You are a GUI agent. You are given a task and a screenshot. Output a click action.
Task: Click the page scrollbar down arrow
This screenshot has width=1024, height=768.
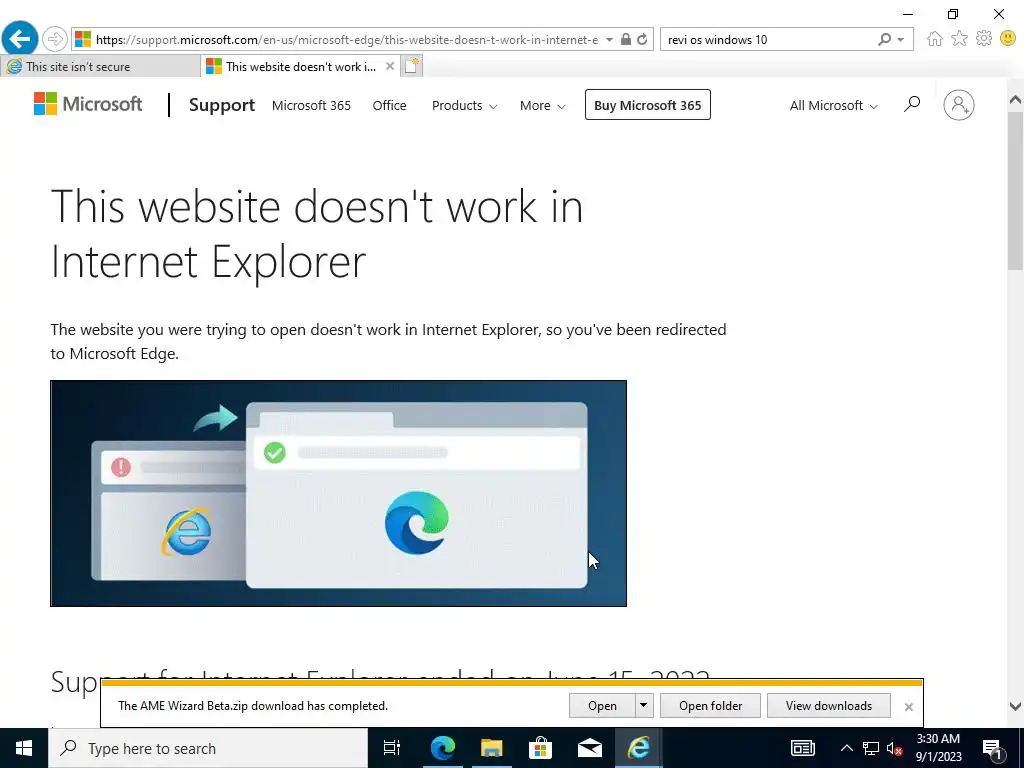1015,706
